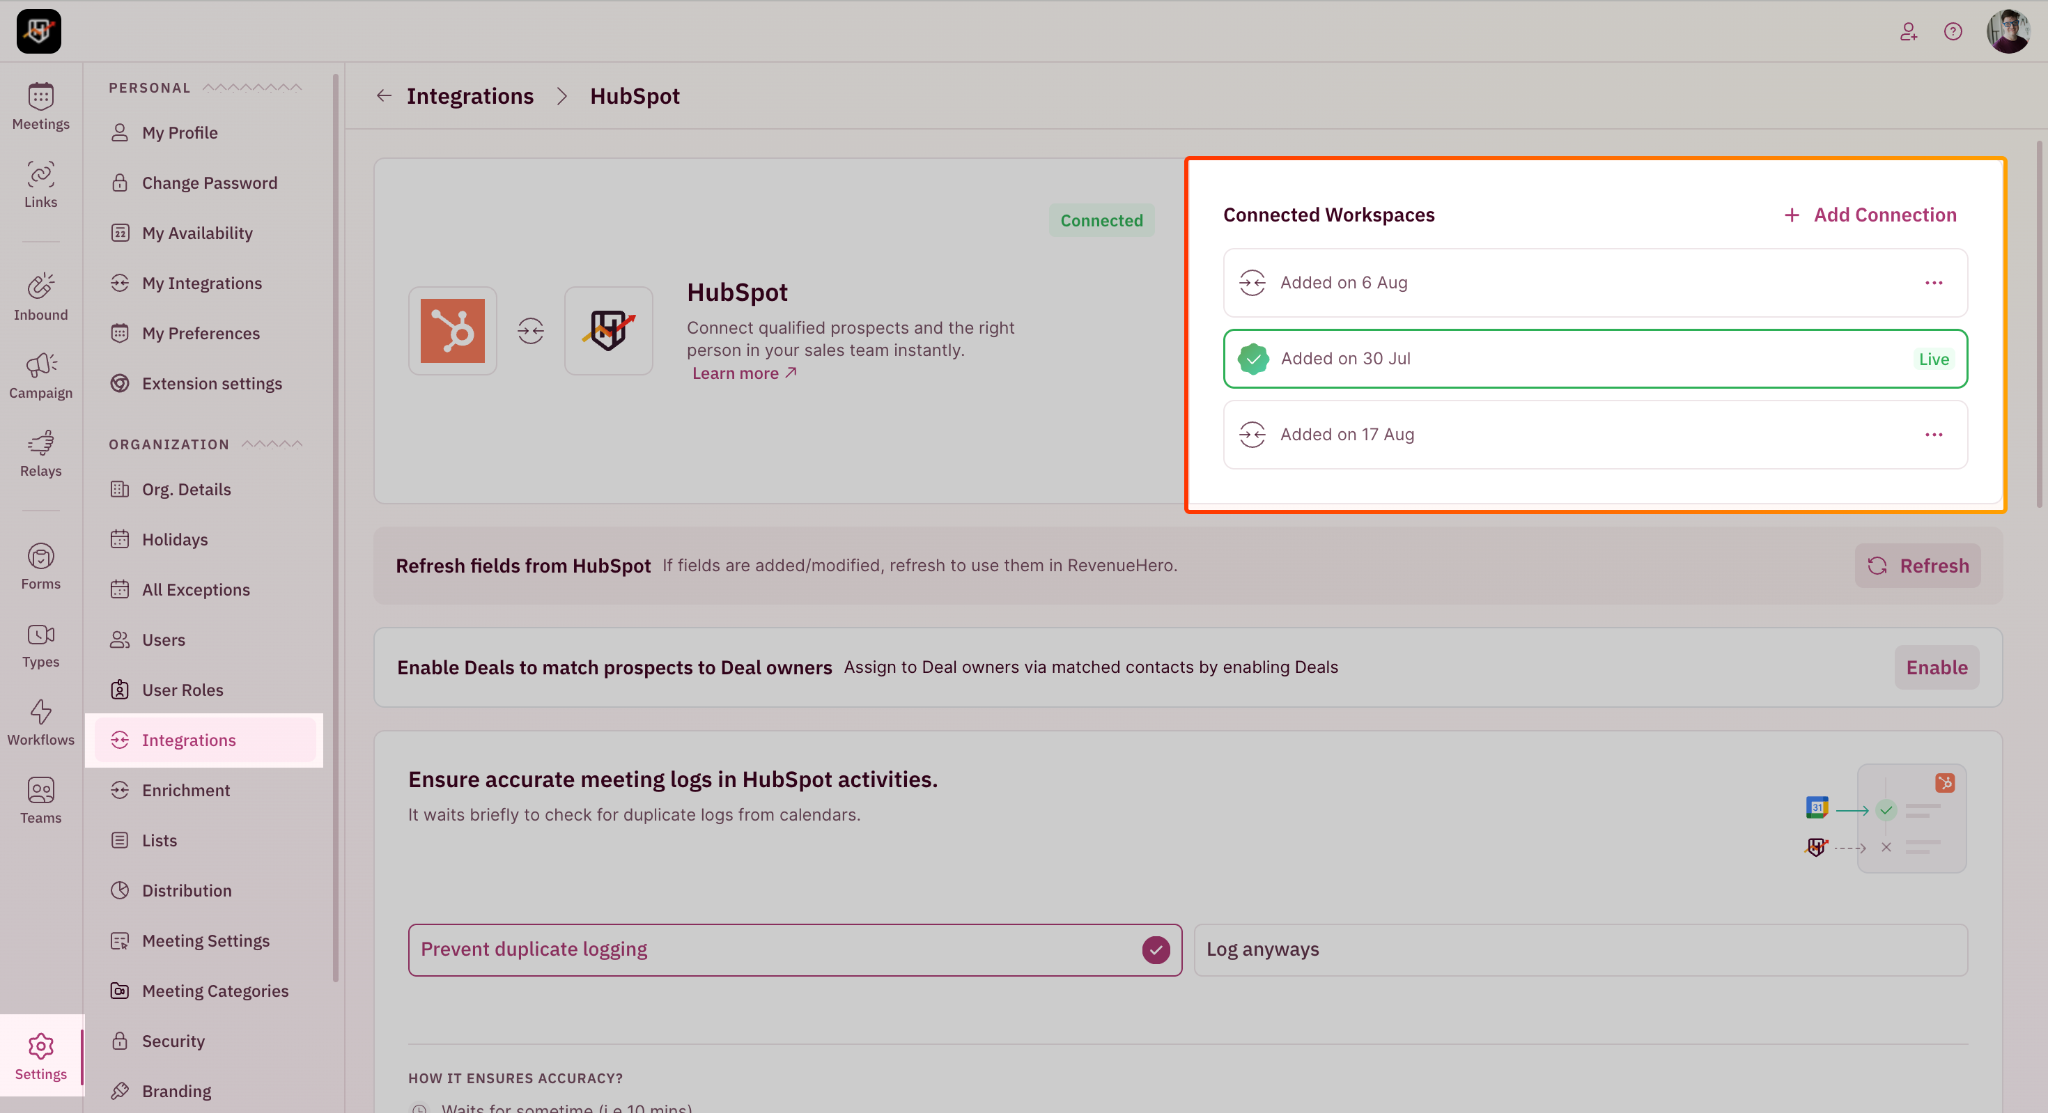Image resolution: width=2048 pixels, height=1113 pixels.
Task: Open options menu for Added on 6 Aug
Action: coord(1934,283)
